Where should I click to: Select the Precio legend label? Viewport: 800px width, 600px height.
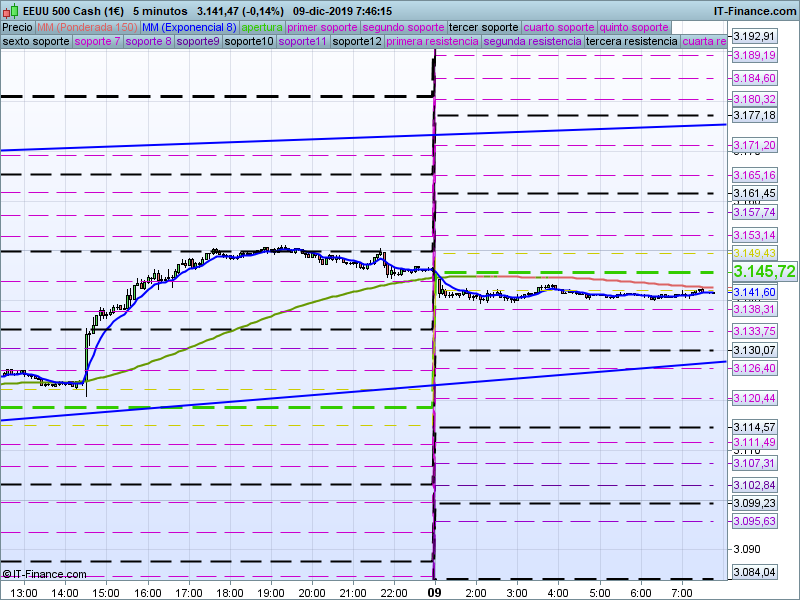17,27
